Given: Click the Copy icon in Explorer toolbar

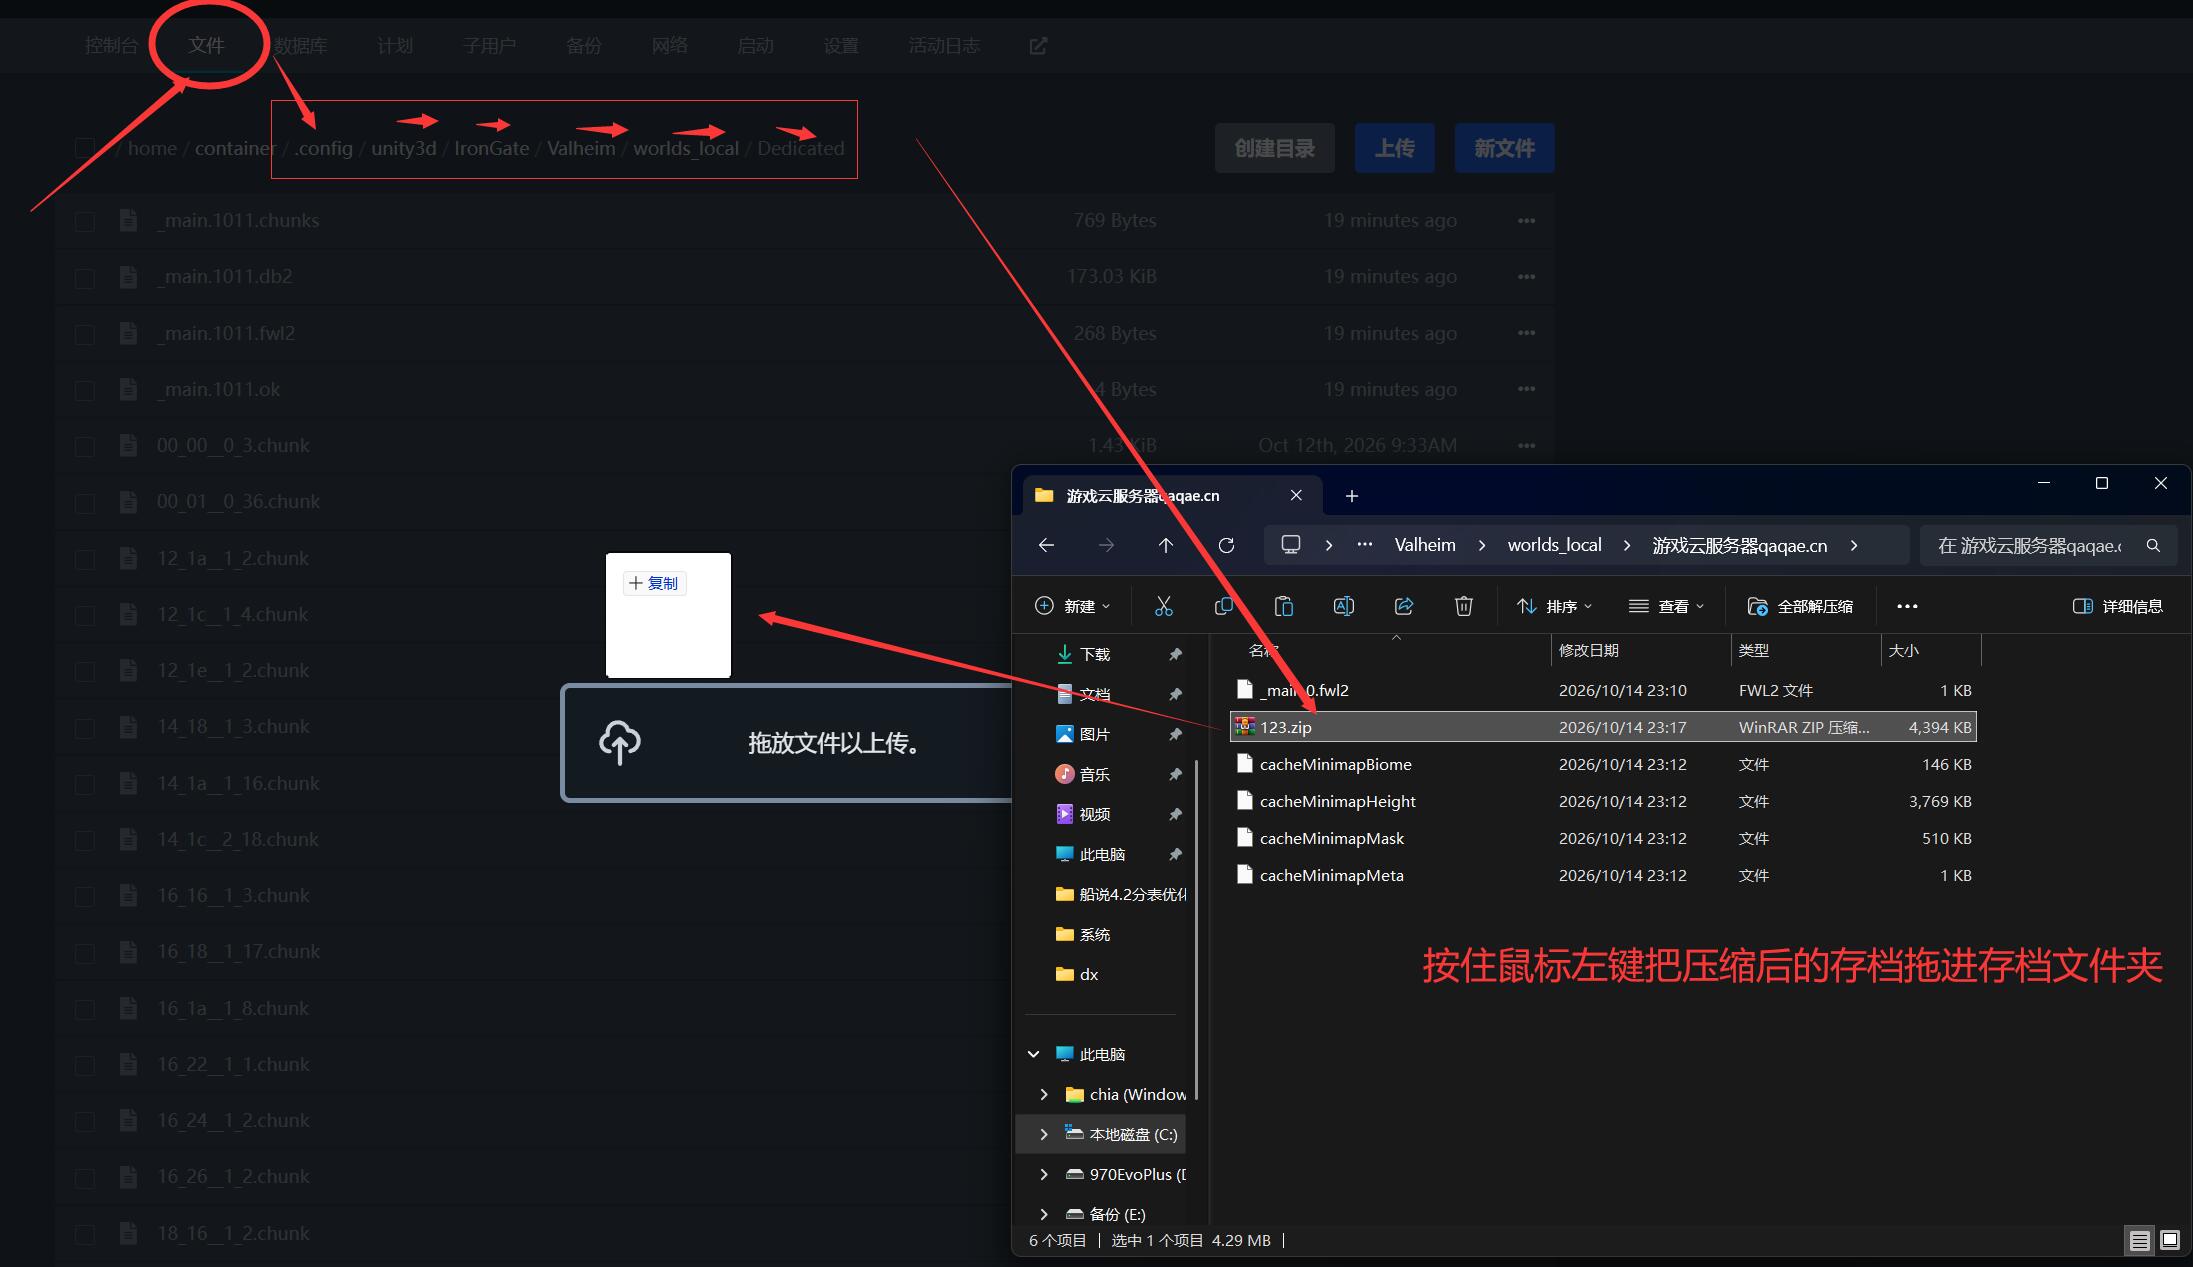Looking at the screenshot, I should coord(1223,606).
